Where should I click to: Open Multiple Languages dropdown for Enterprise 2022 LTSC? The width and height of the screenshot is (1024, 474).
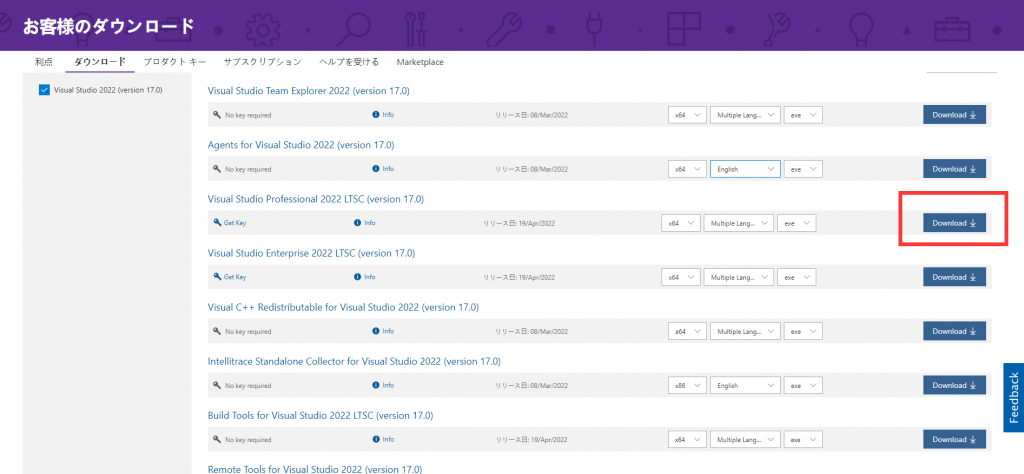pyautogui.click(x=738, y=277)
